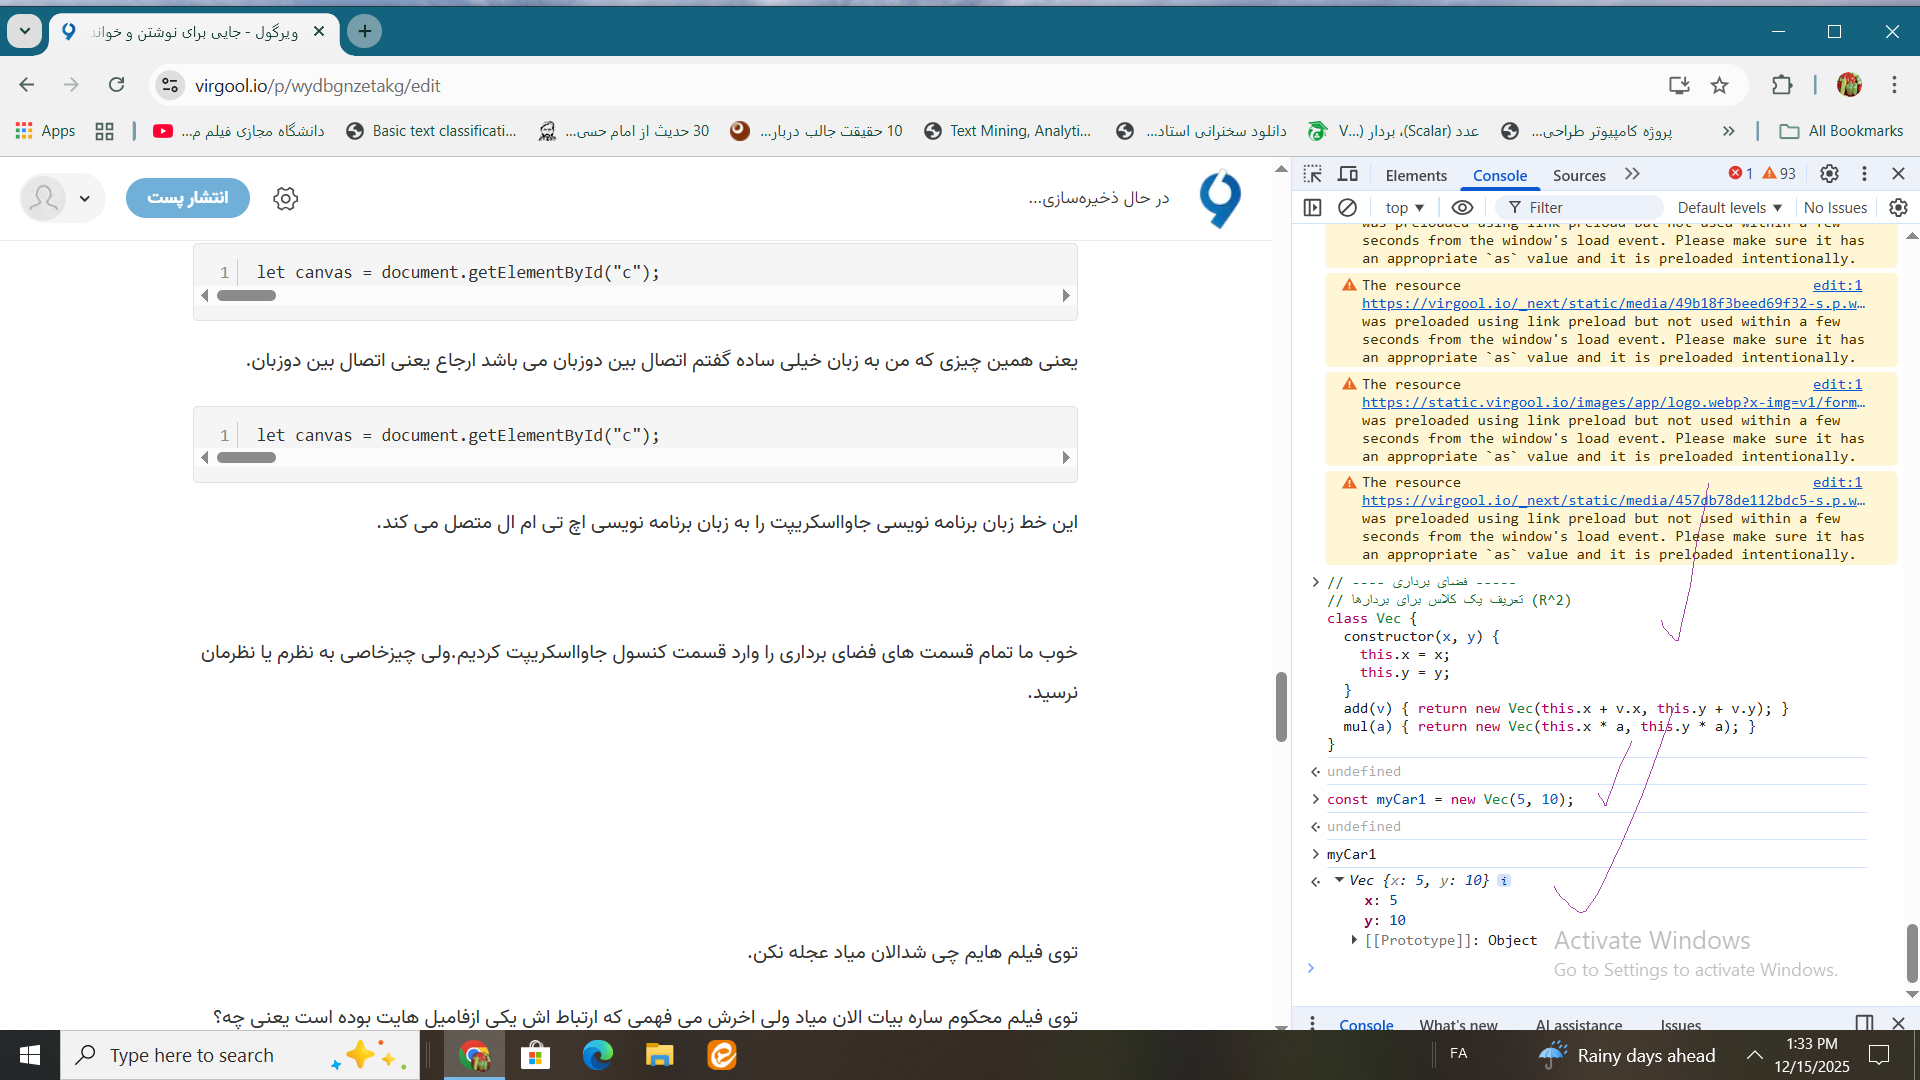Viewport: 1920px width, 1080px height.
Task: Expand the [[Prototype]] Object entry
Action: [1354, 940]
